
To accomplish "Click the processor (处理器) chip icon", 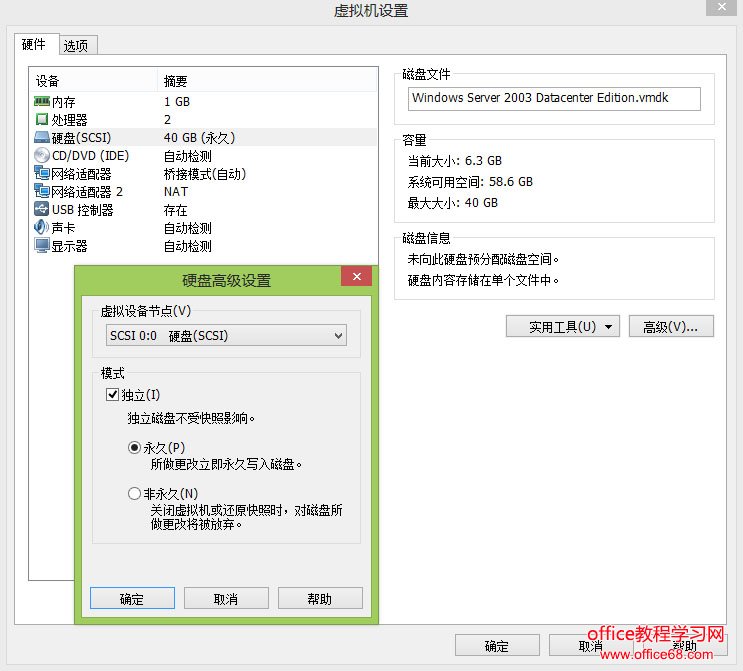I will (42, 119).
